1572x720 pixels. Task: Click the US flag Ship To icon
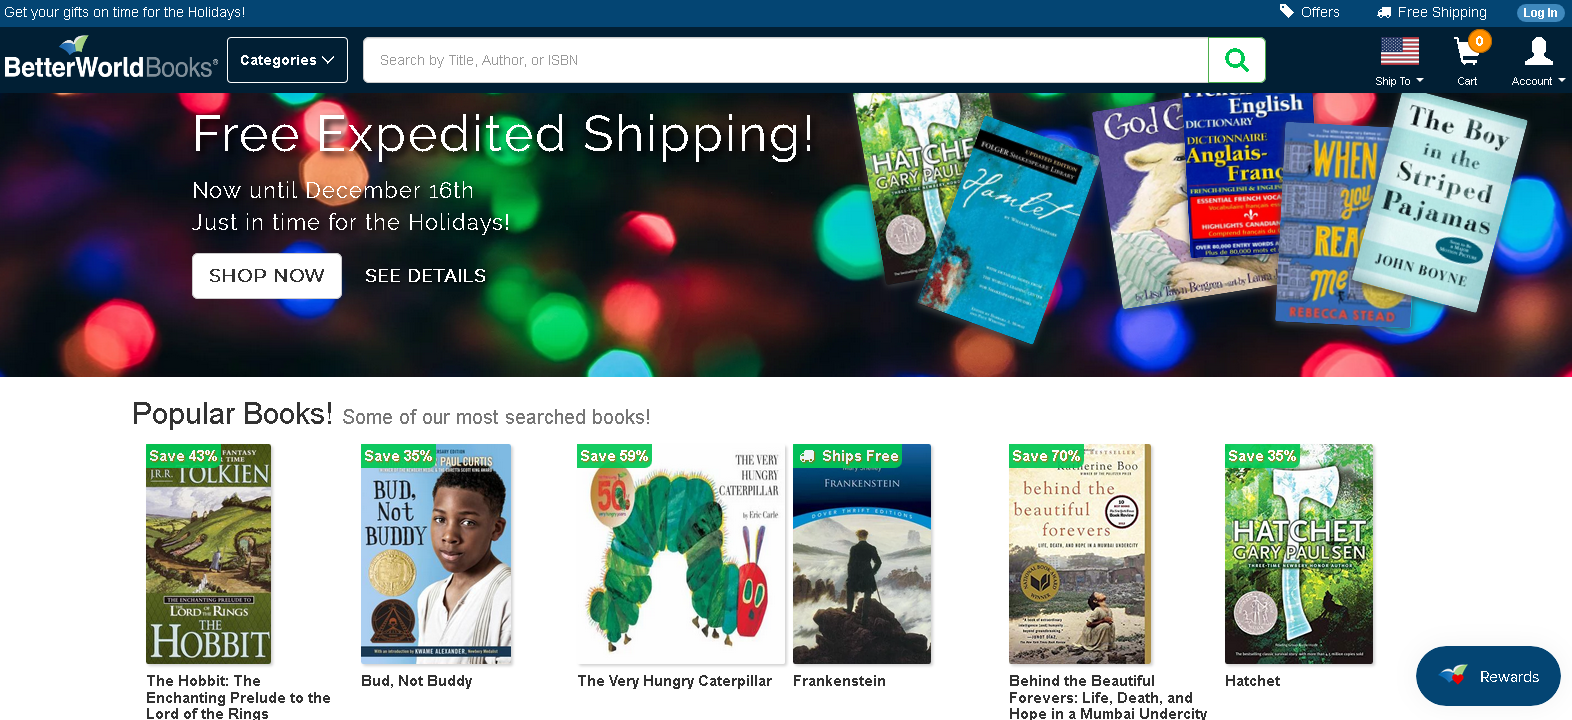click(x=1399, y=50)
